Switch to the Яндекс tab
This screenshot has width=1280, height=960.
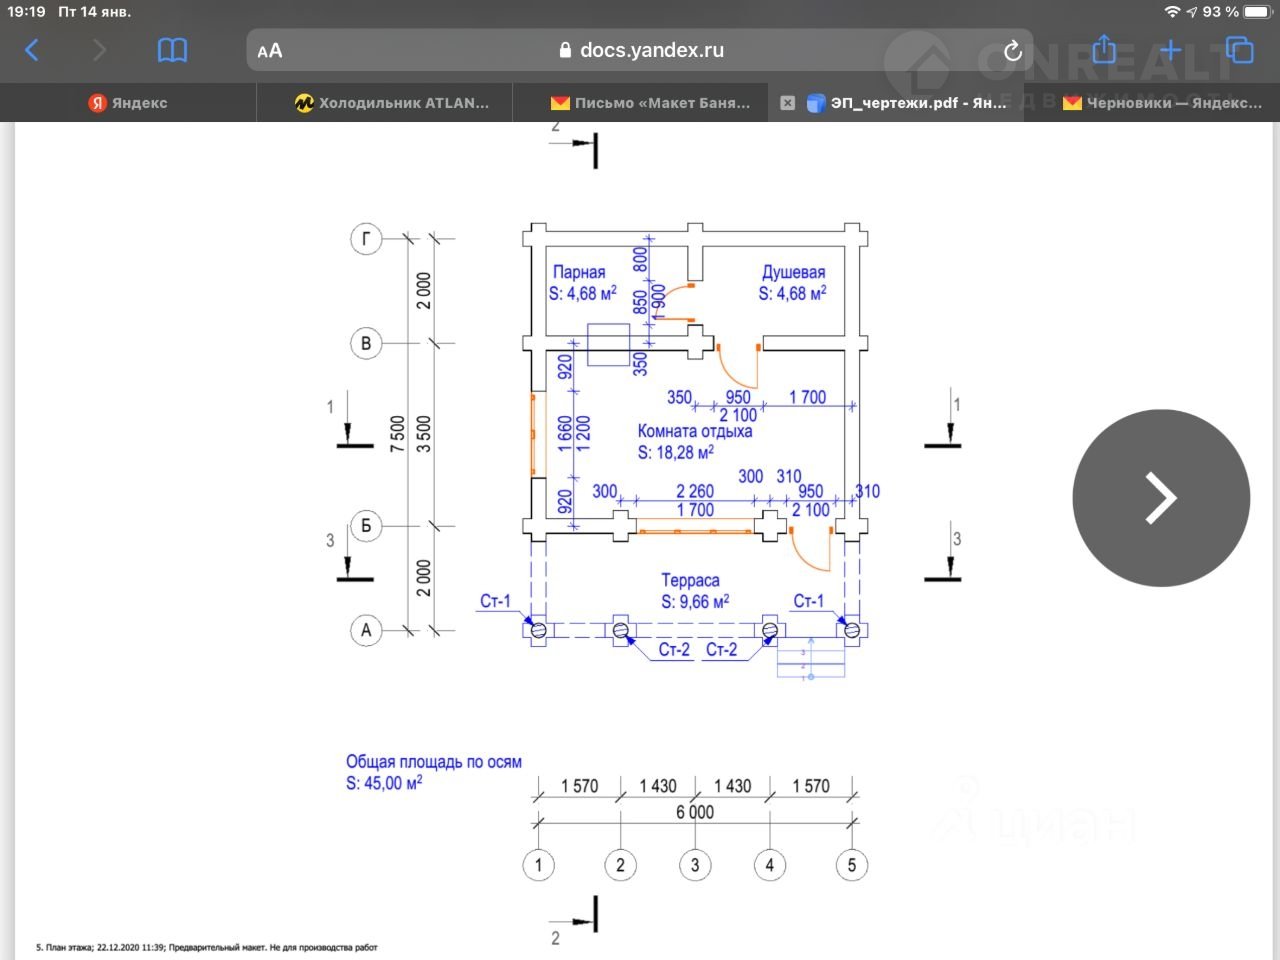click(128, 103)
